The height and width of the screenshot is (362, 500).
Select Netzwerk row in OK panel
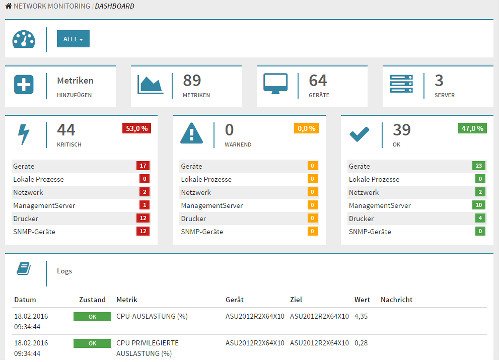[417, 192]
